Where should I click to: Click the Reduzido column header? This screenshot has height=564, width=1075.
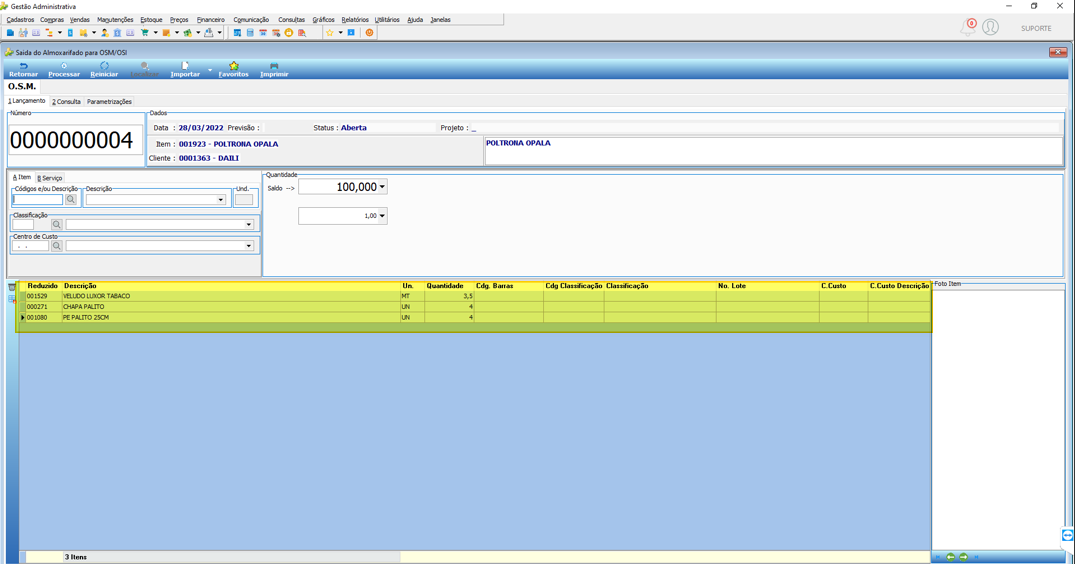43,286
